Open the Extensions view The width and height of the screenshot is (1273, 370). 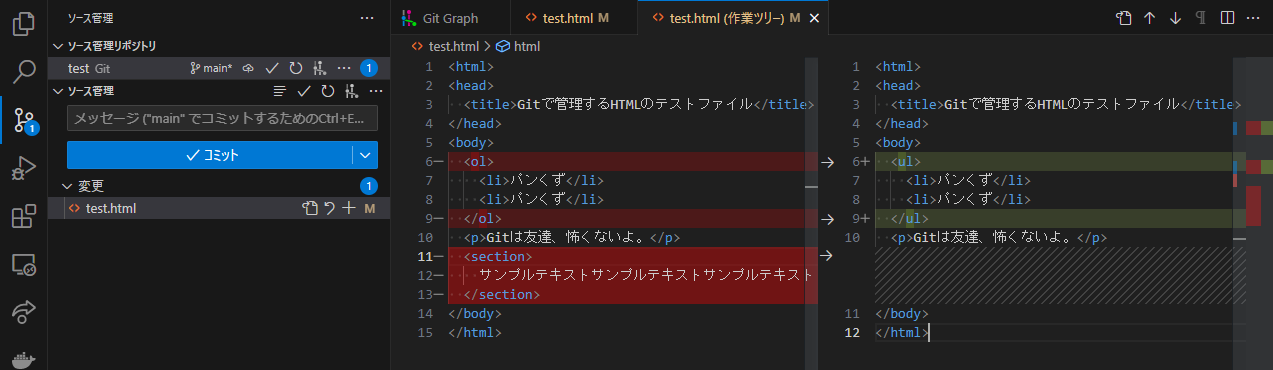tap(23, 217)
